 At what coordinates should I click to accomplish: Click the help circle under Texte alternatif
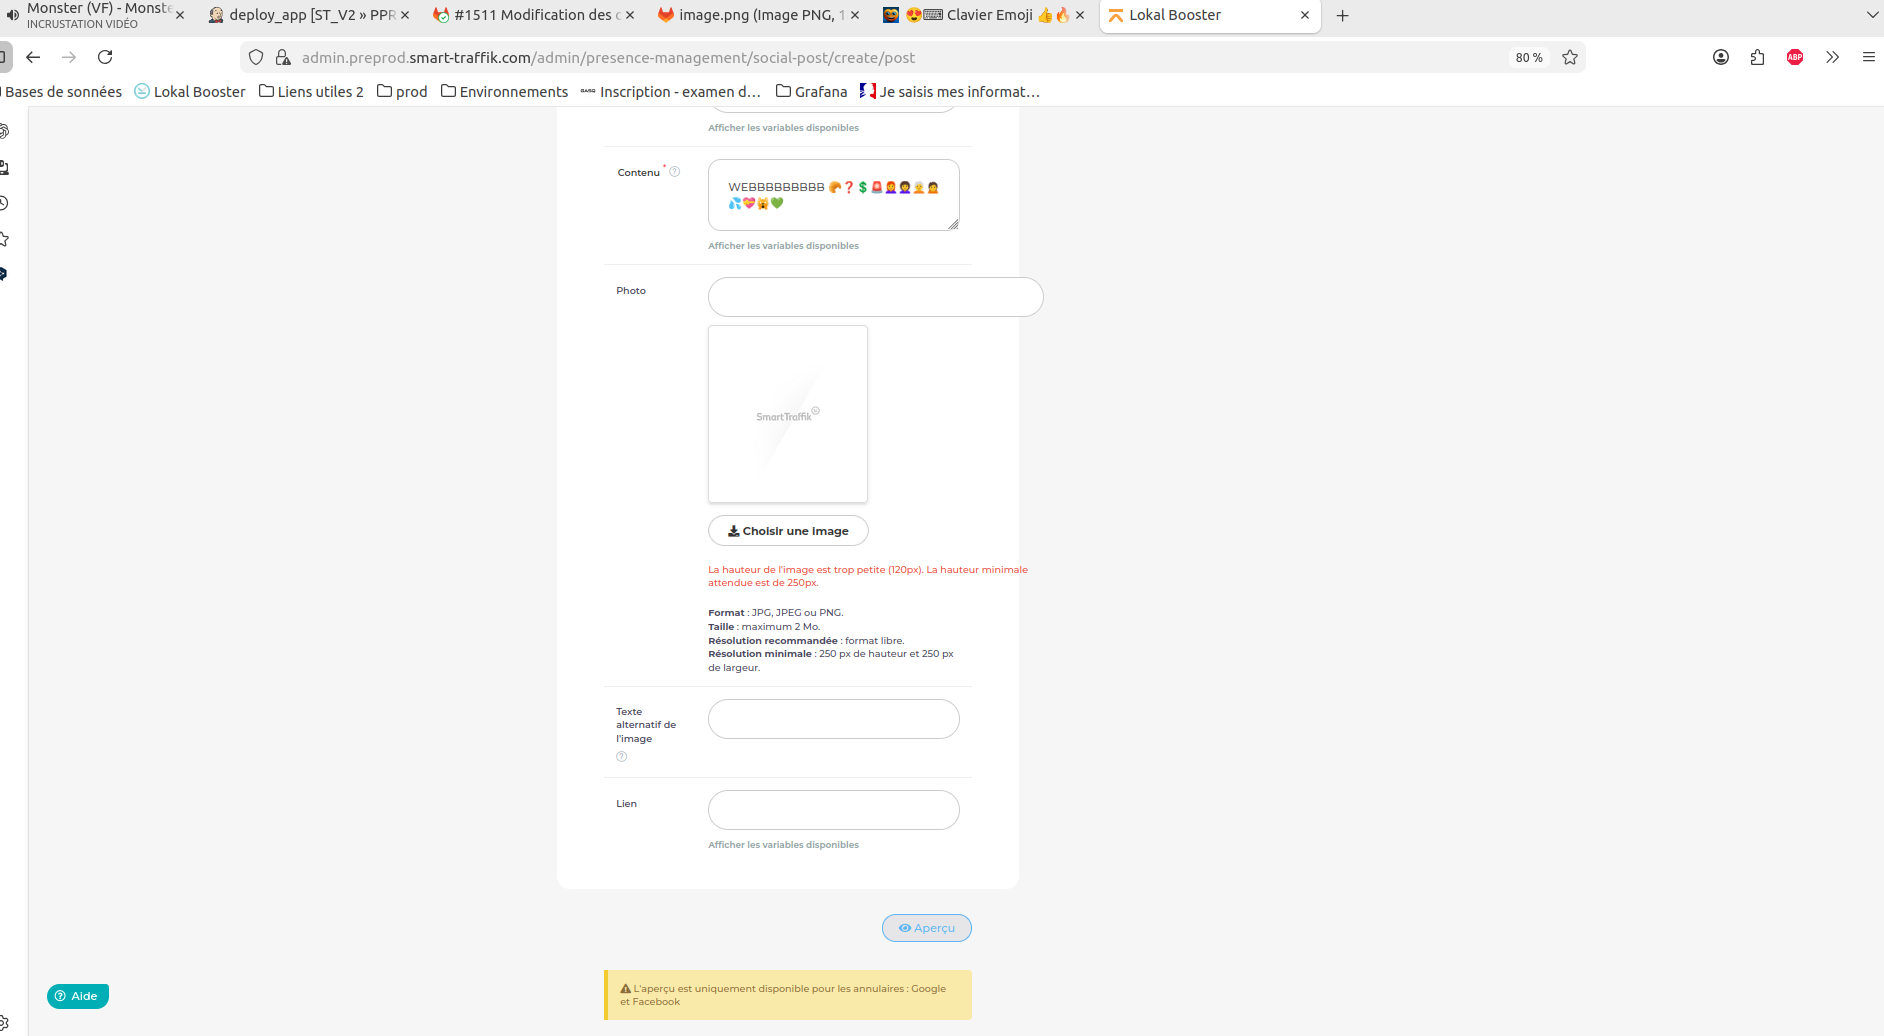(621, 756)
